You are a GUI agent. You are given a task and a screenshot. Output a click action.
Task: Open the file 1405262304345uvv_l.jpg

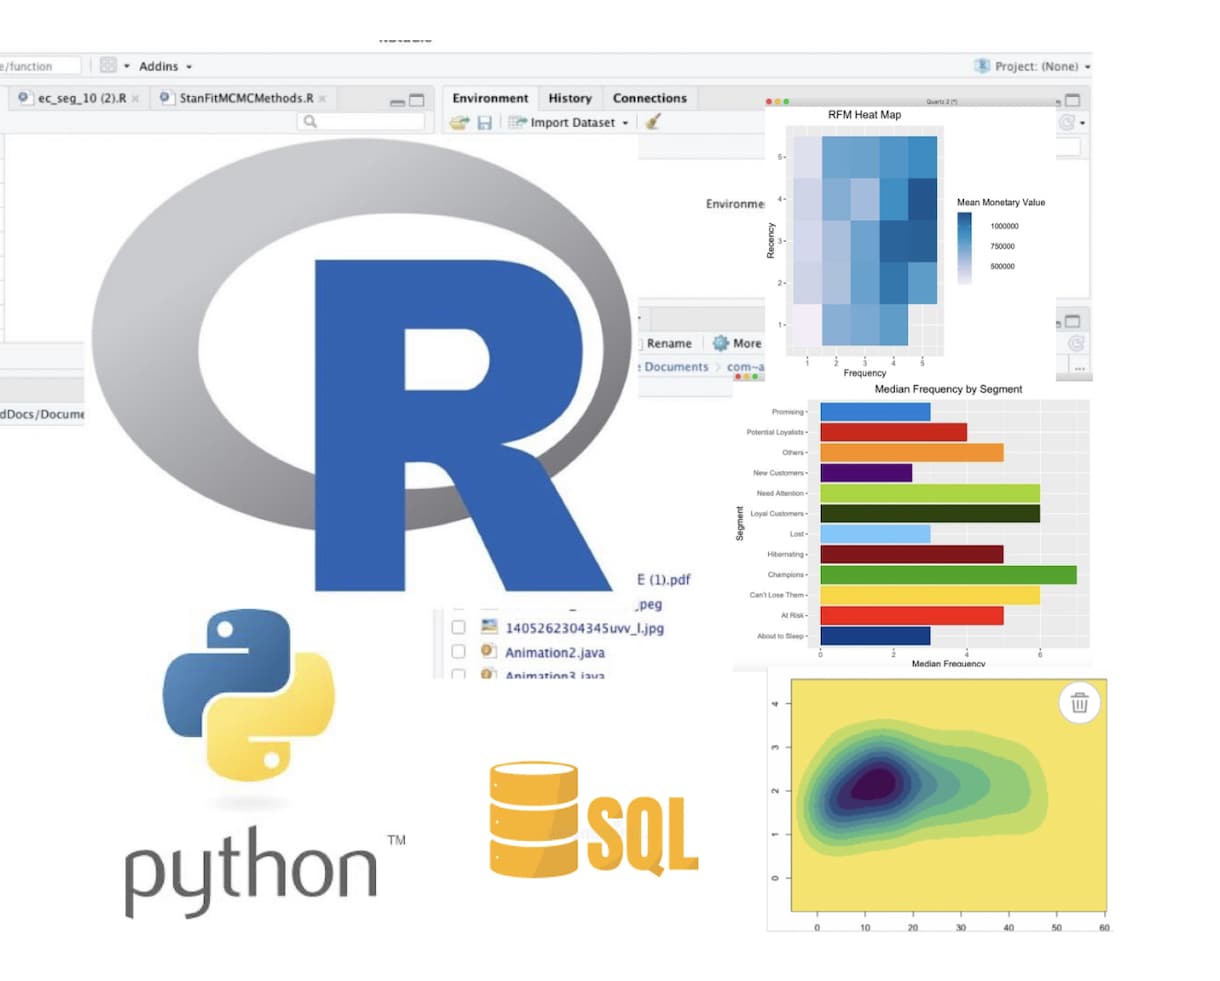click(x=584, y=628)
